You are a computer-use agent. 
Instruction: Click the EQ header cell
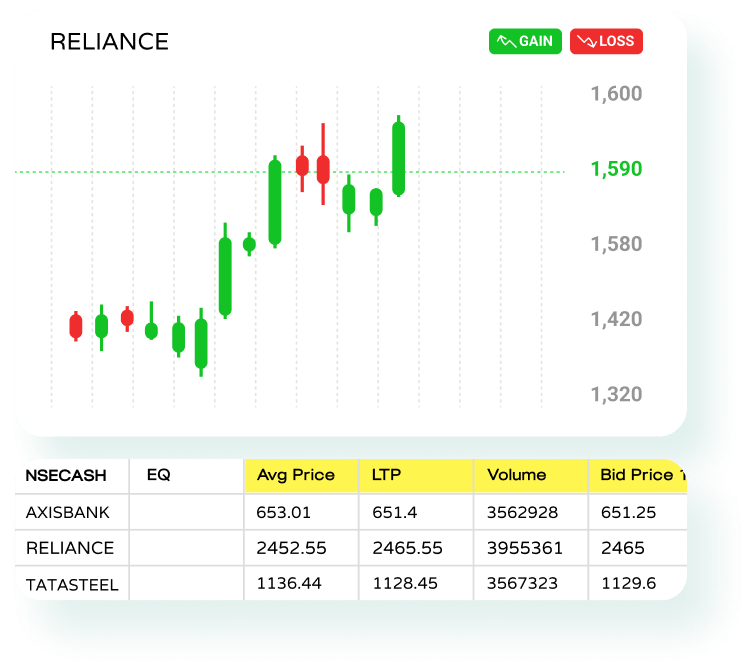159,475
